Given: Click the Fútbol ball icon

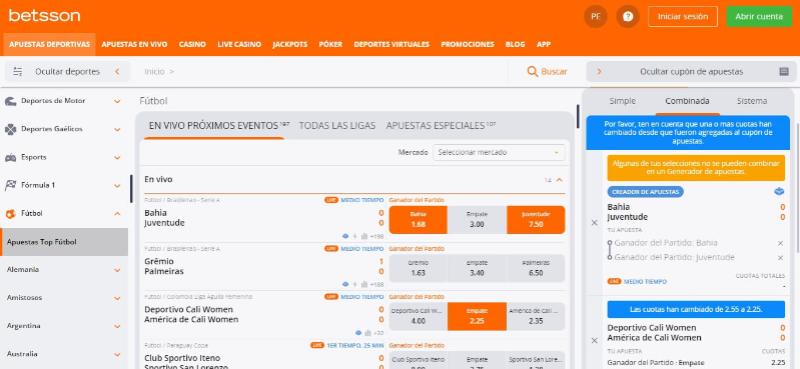Looking at the screenshot, I should (10, 214).
